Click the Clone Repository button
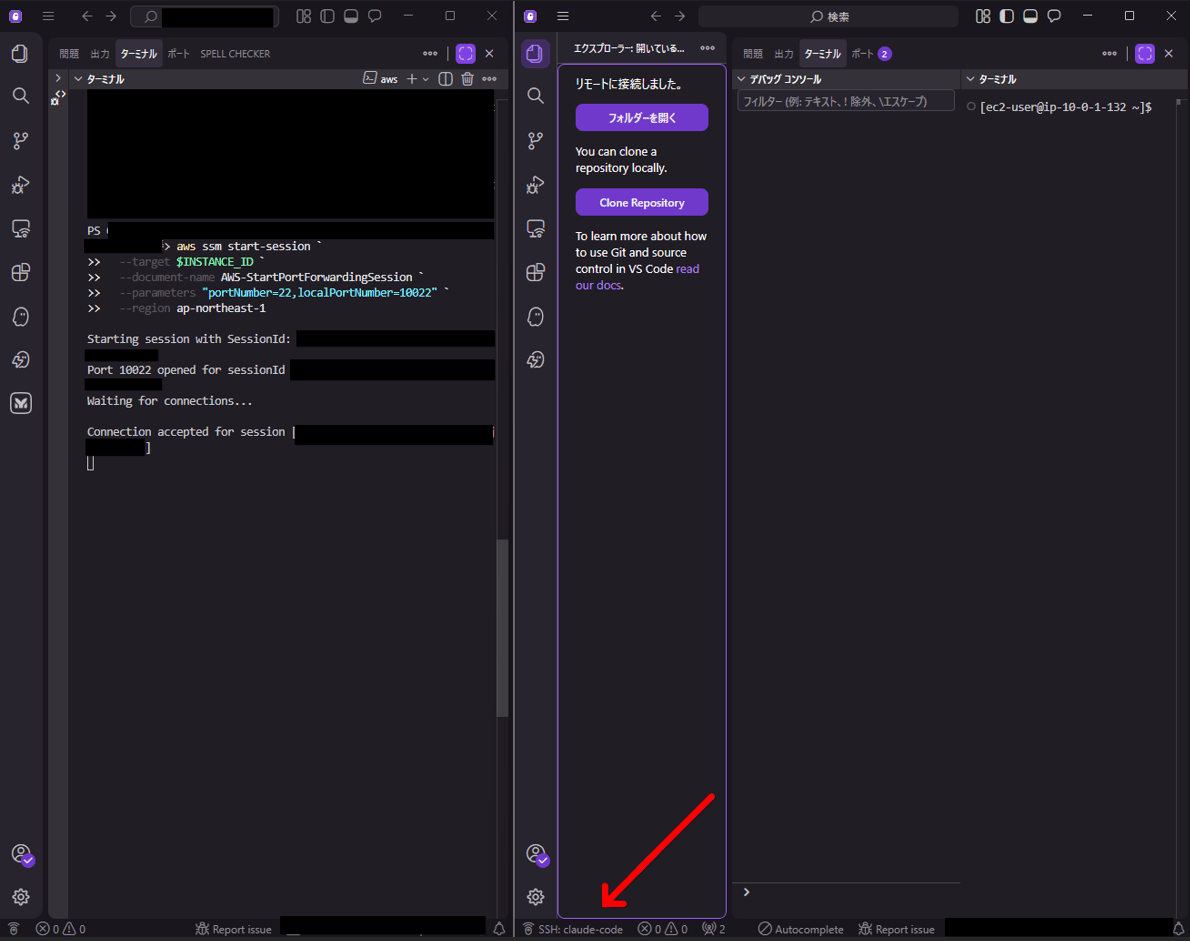The image size is (1190, 941). click(x=641, y=202)
